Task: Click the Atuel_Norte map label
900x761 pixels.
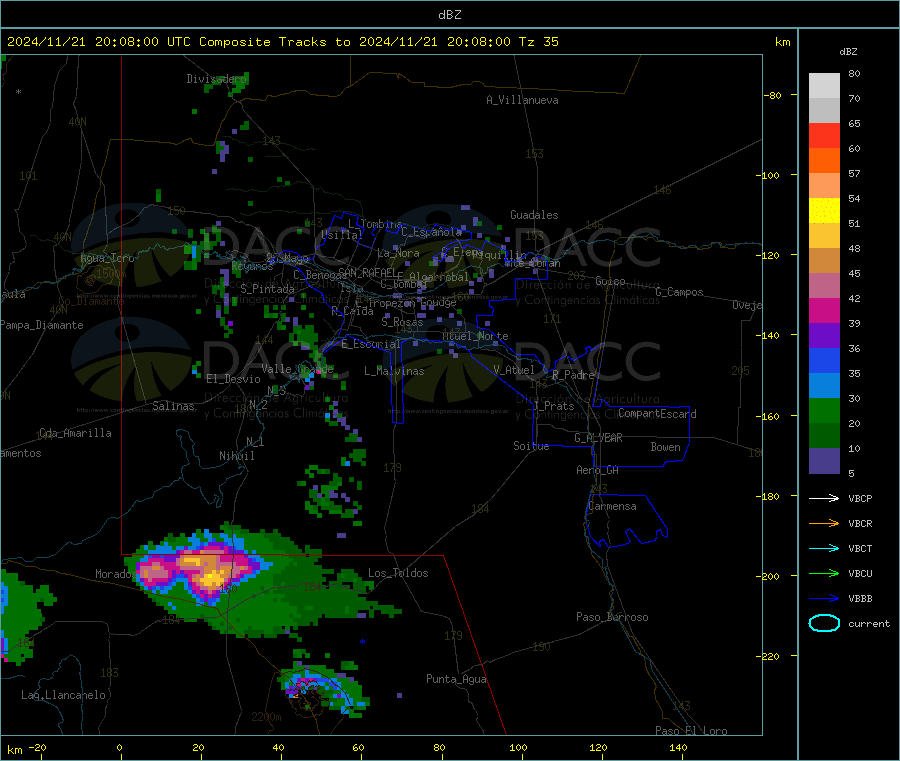Action: (475, 336)
